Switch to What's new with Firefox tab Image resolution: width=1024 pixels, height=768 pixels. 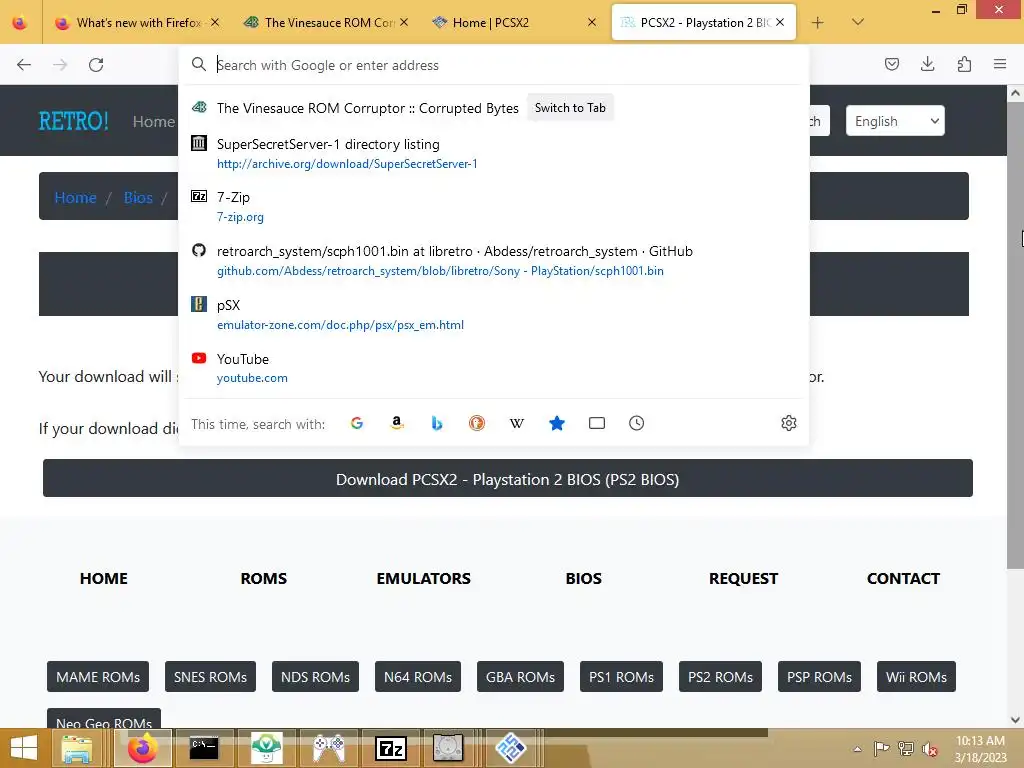pyautogui.click(x=138, y=23)
